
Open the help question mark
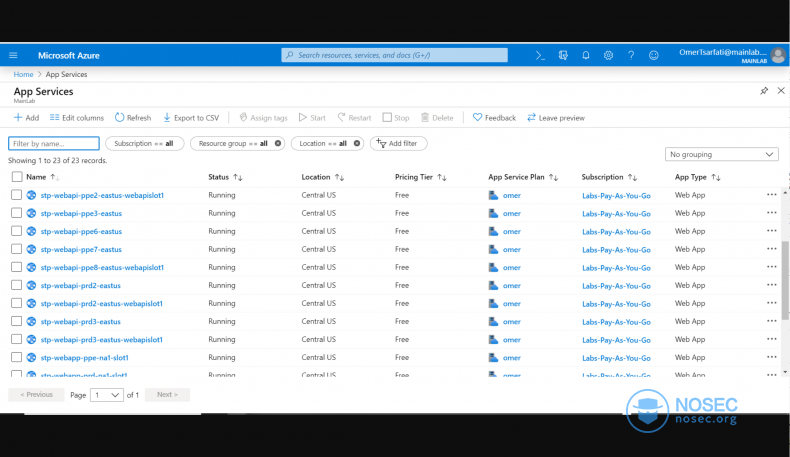click(x=631, y=55)
